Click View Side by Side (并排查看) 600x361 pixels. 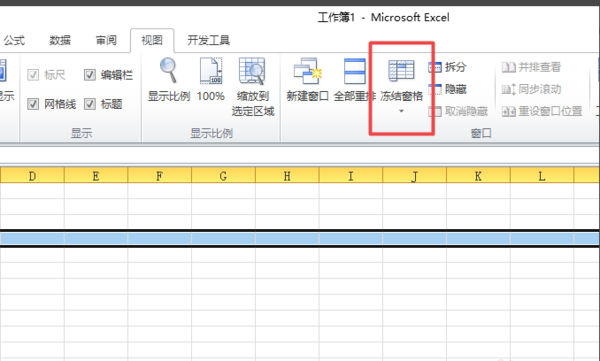tap(531, 67)
